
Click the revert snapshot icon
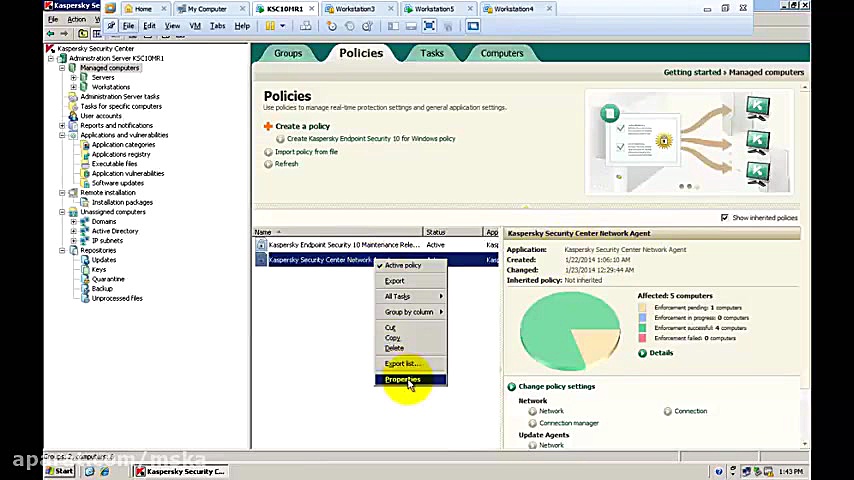pyautogui.click(x=350, y=26)
